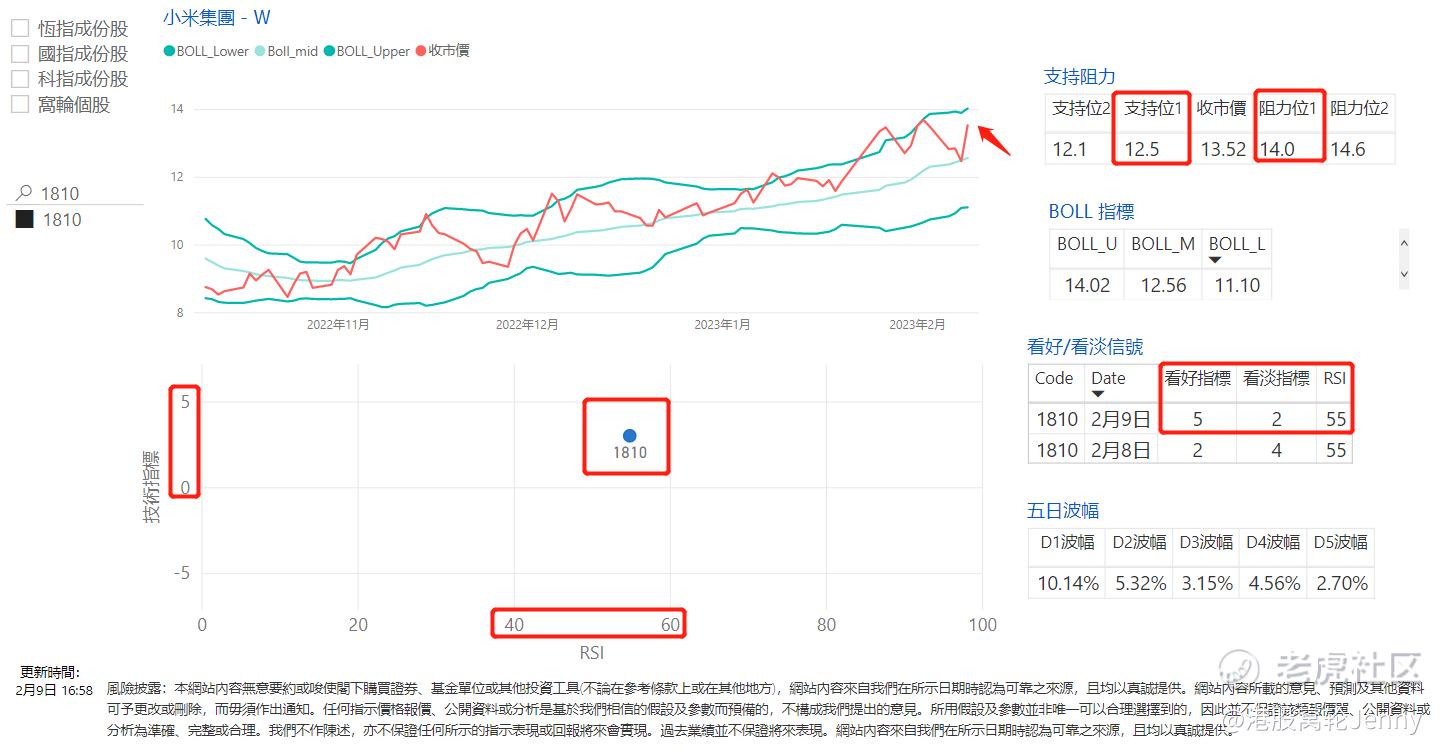Open the BOLL 指標 section heading
This screenshot has width=1449, height=752.
[x=1090, y=210]
